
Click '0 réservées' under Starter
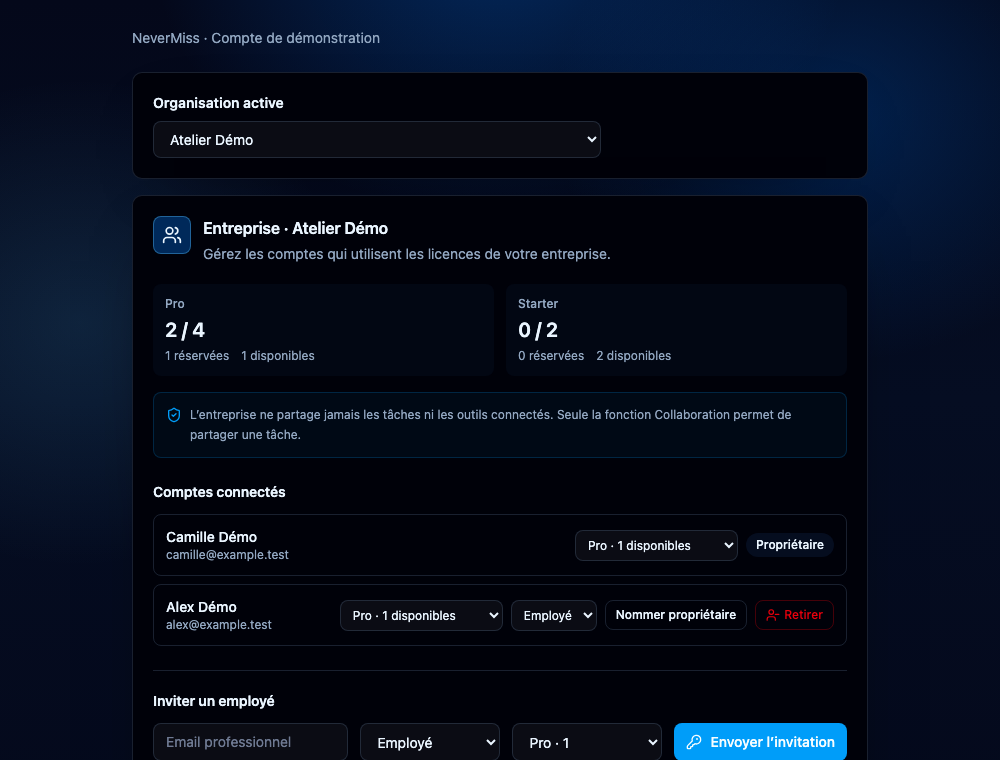pyautogui.click(x=550, y=356)
